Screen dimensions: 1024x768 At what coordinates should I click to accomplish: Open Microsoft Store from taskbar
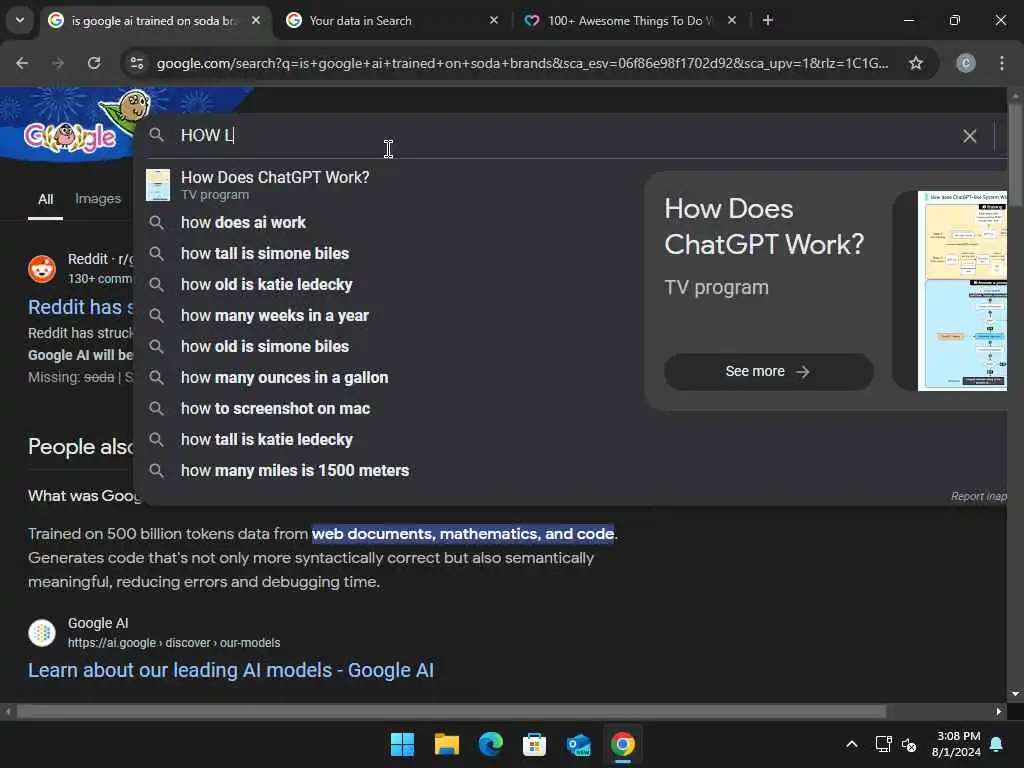534,744
